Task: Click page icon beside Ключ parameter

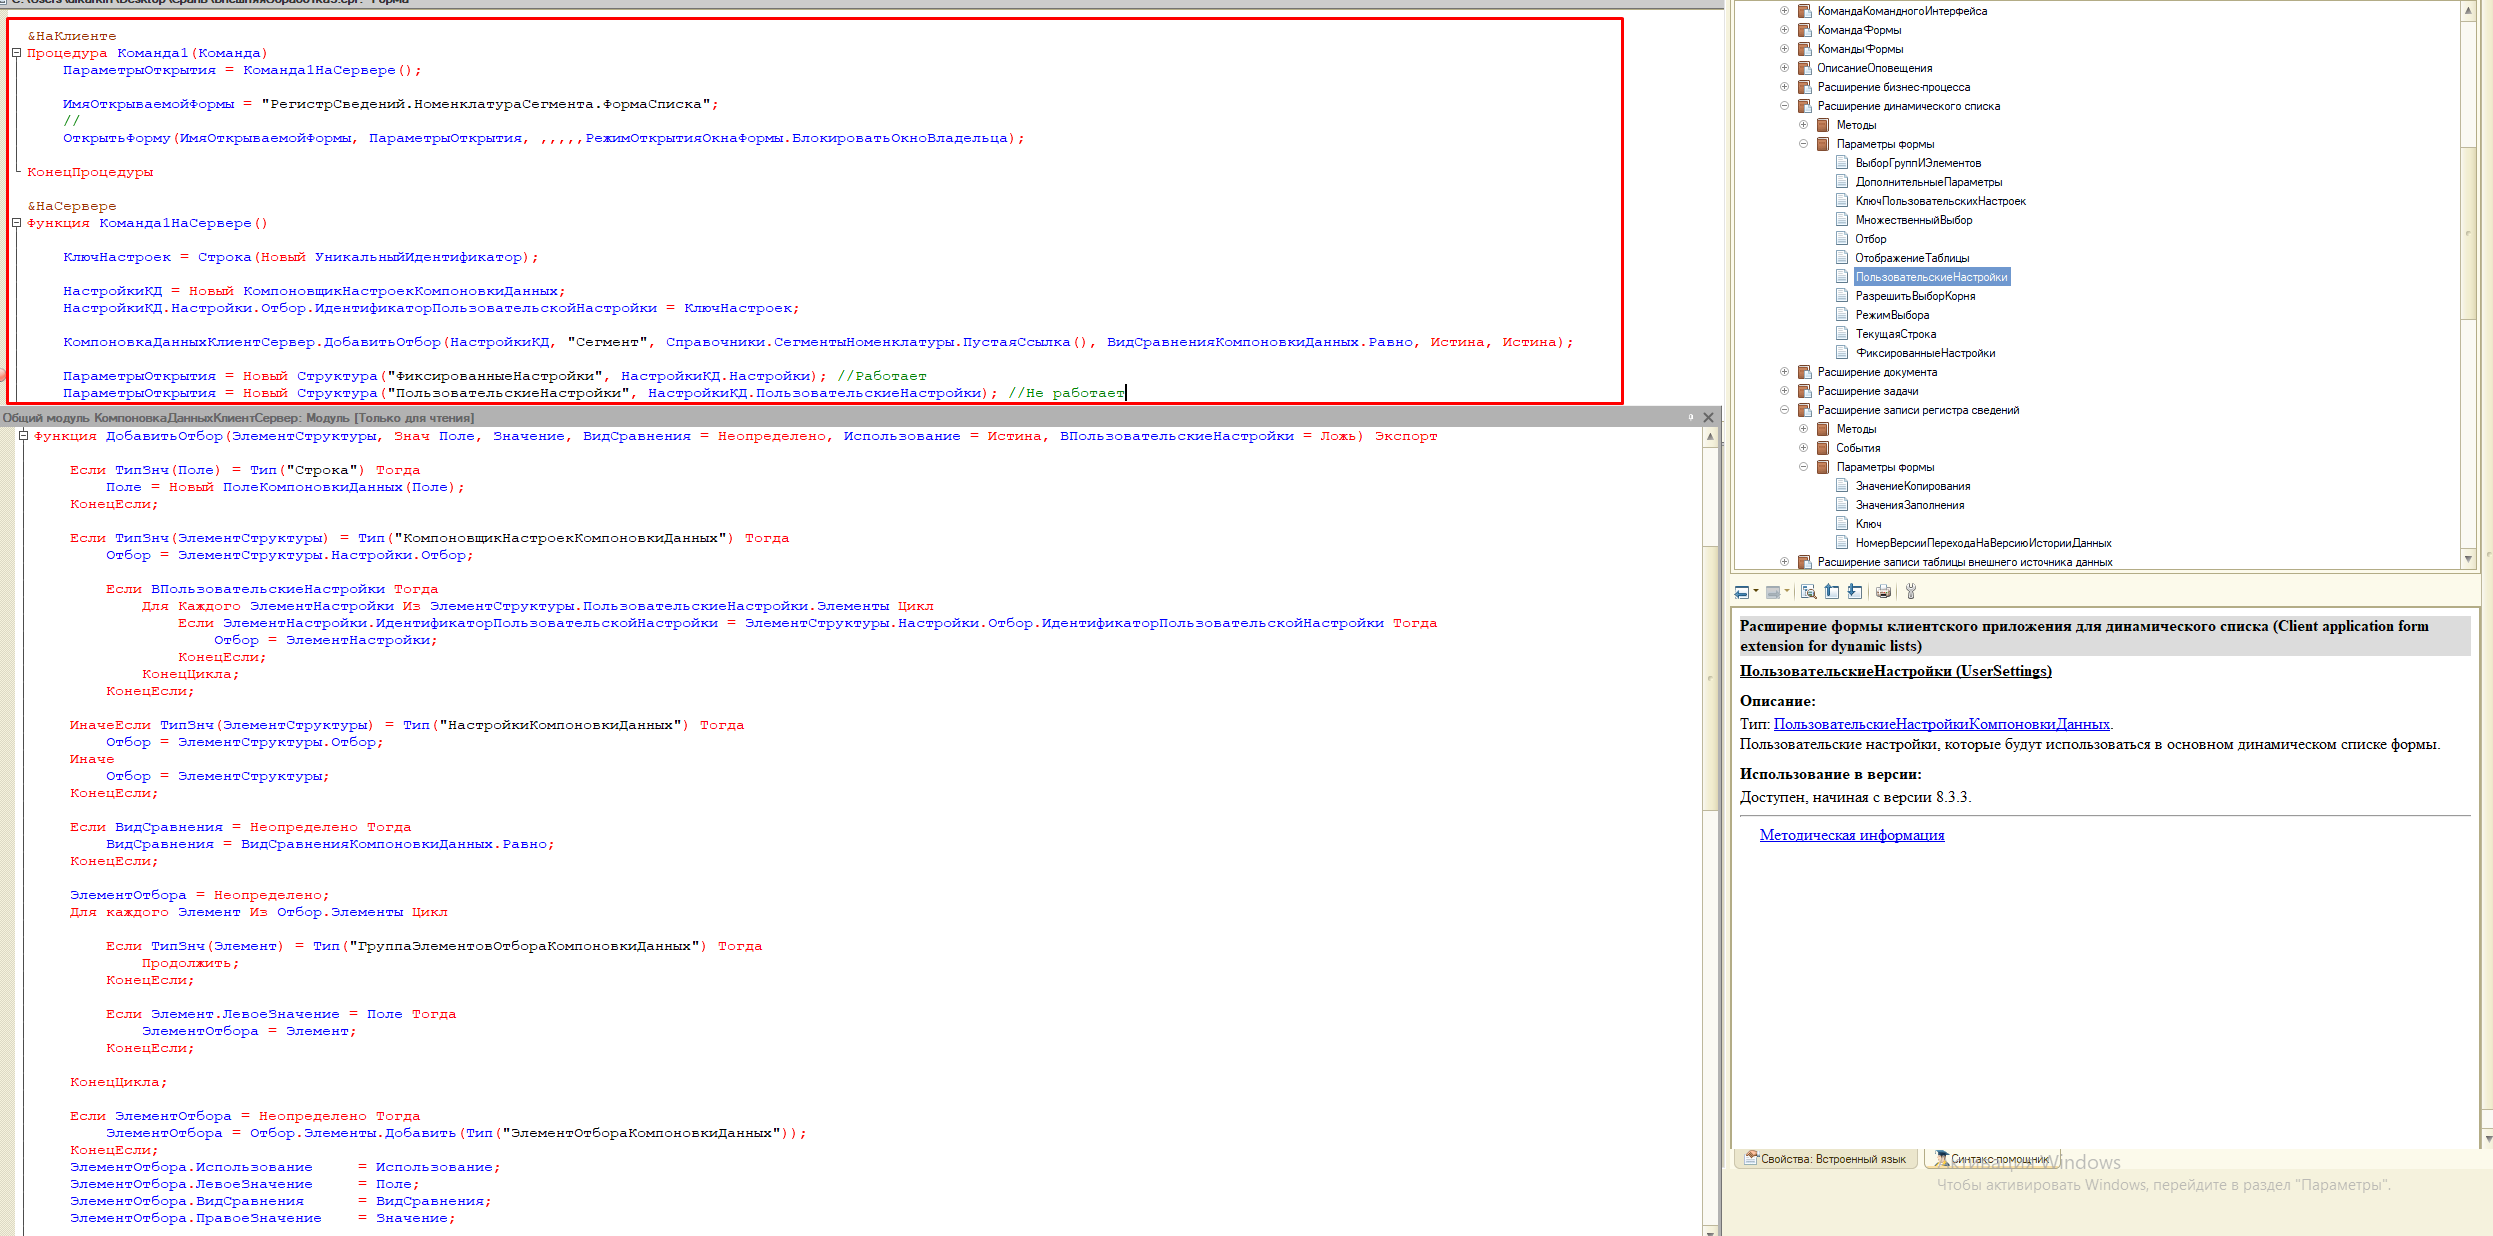Action: pos(1842,524)
